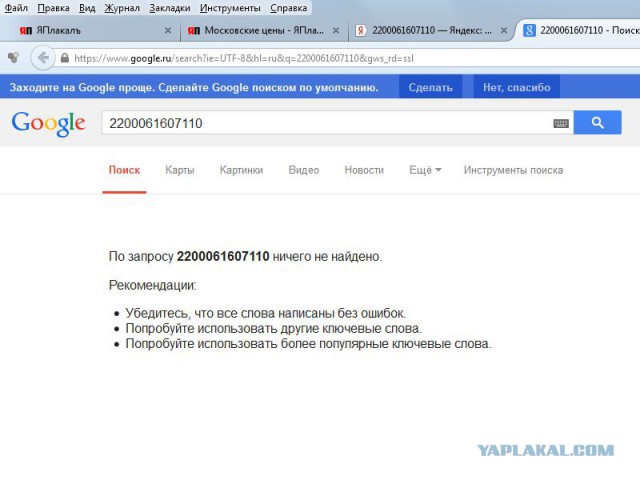The height and width of the screenshot is (480, 640).
Task: Click the Google tab favicon
Action: [x=529, y=30]
